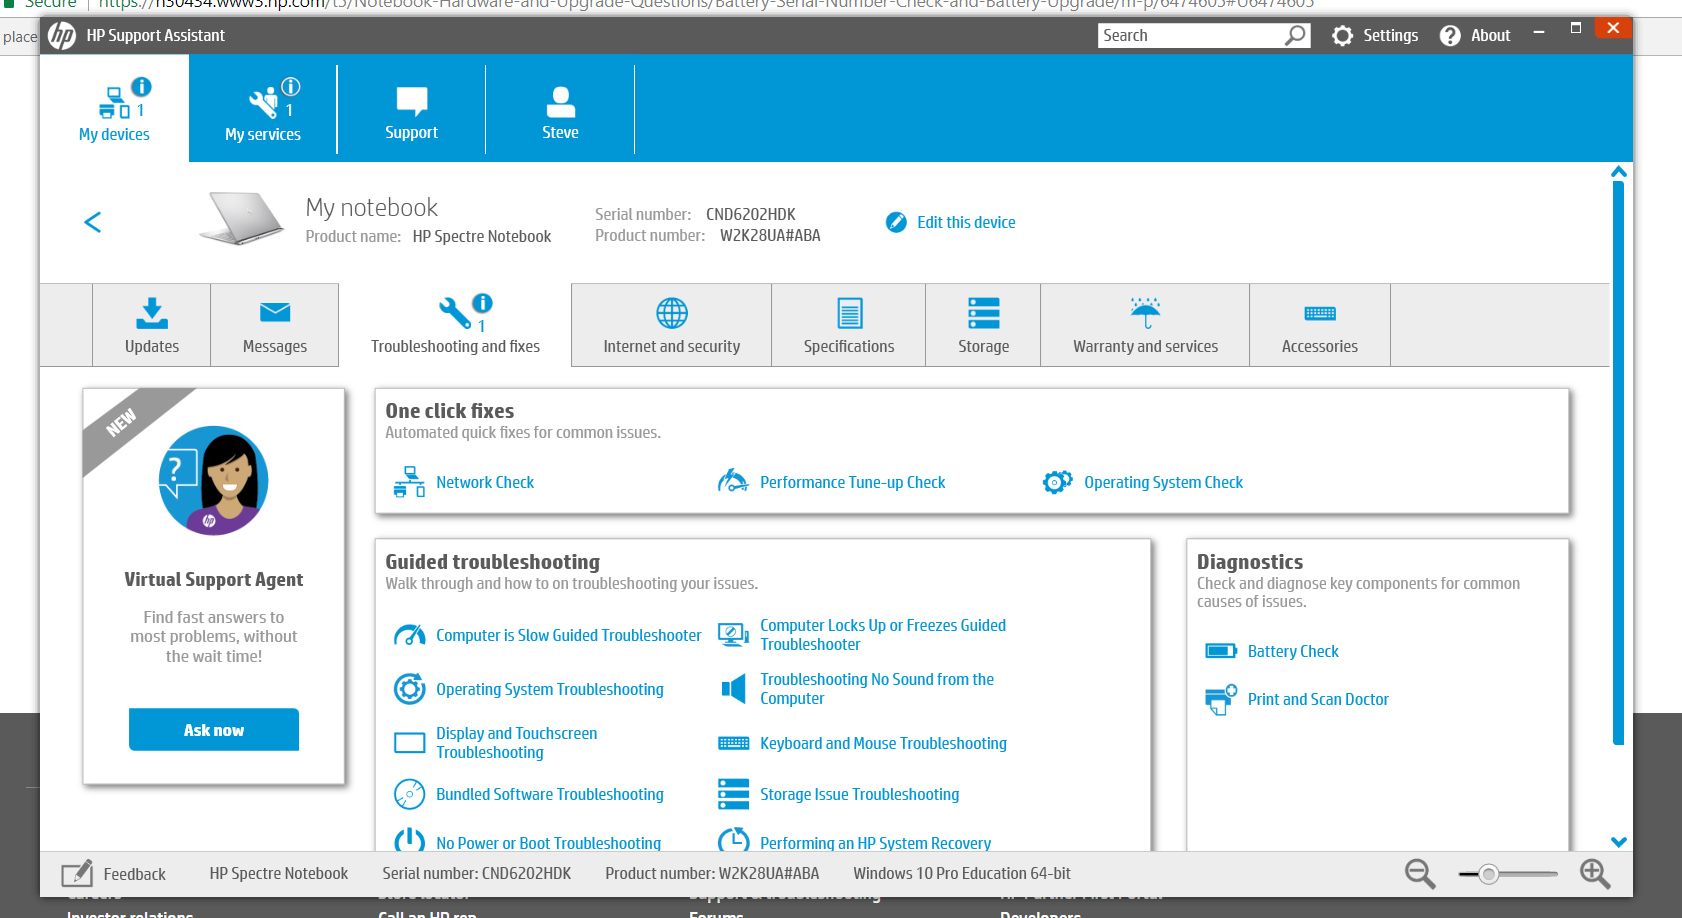Screen dimensions: 1682x918
Task: Click the Storage Issue drive icon
Action: (x=733, y=794)
